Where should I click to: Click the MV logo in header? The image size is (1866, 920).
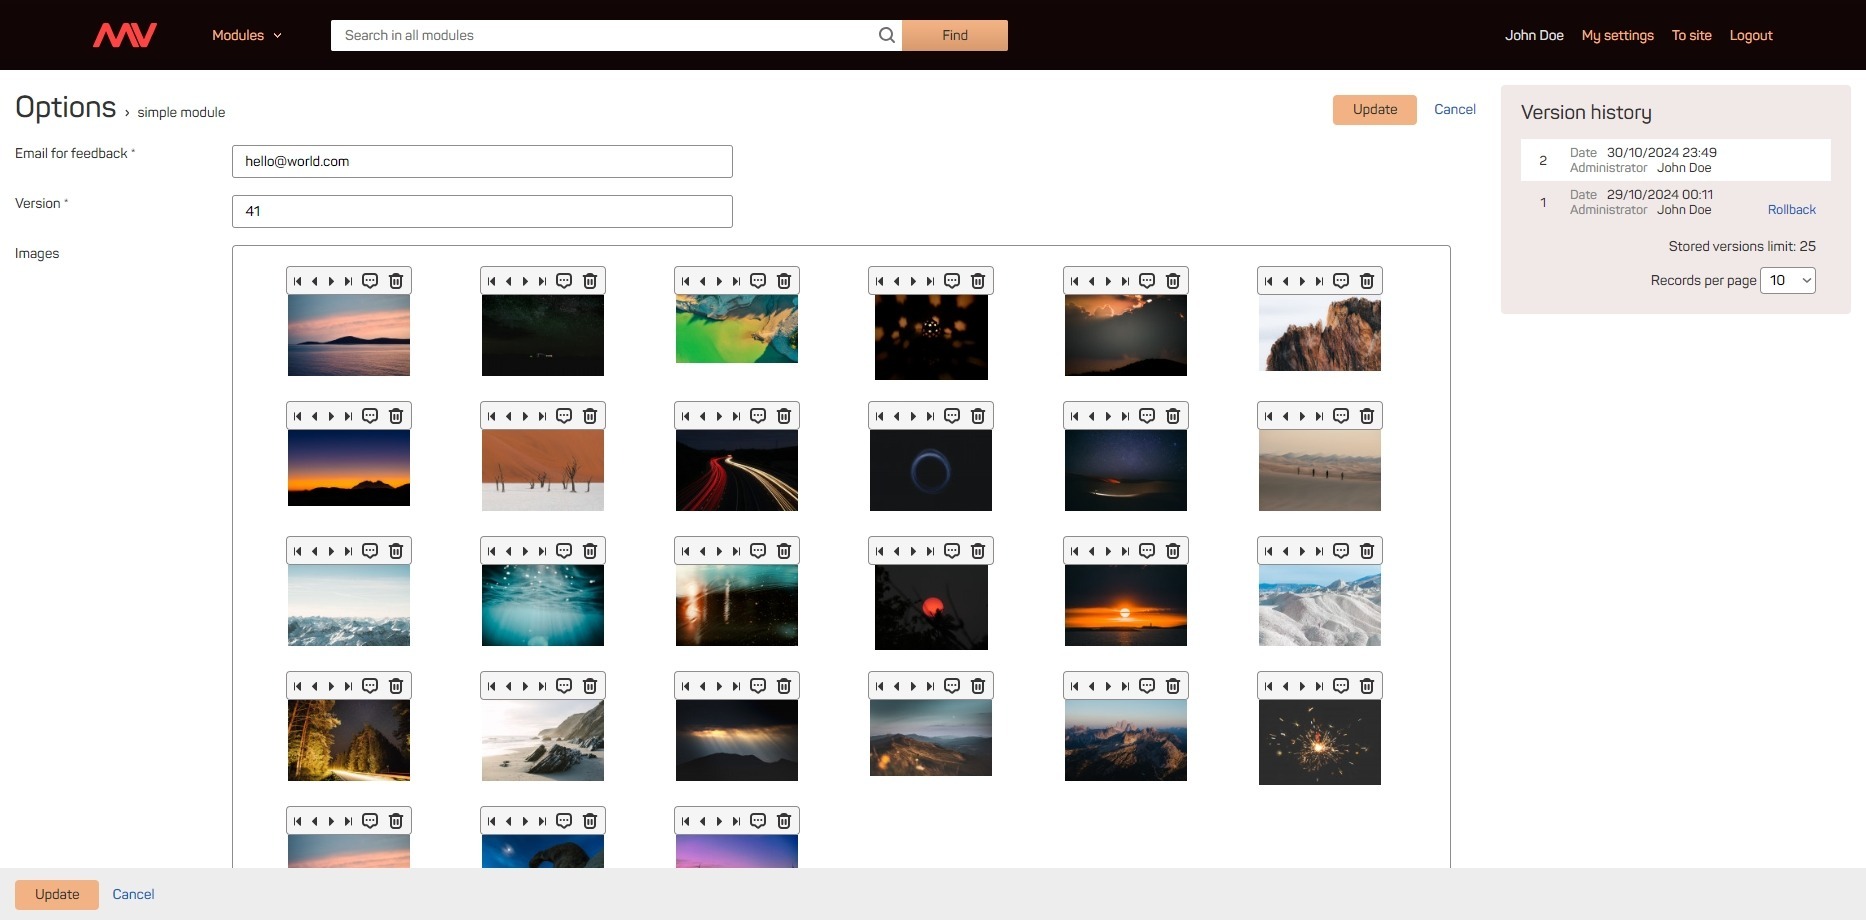(x=125, y=35)
